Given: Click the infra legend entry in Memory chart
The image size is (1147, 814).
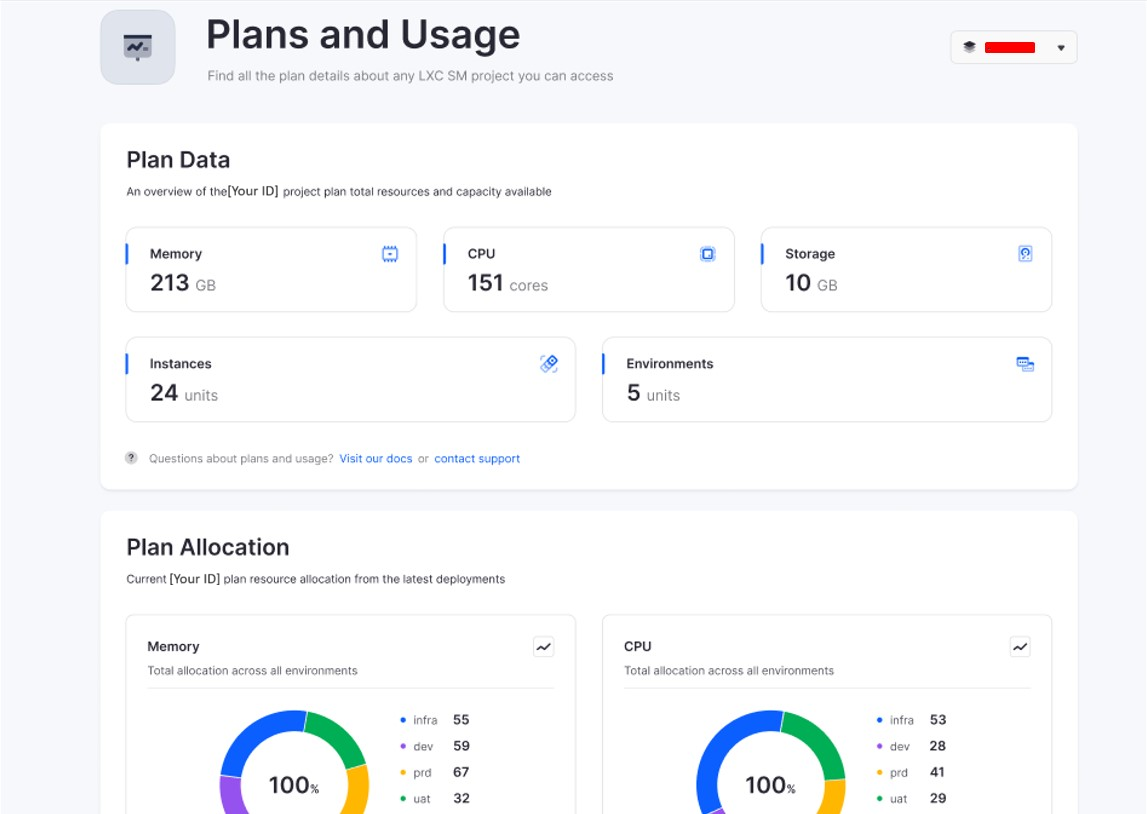Looking at the screenshot, I should click(424, 720).
